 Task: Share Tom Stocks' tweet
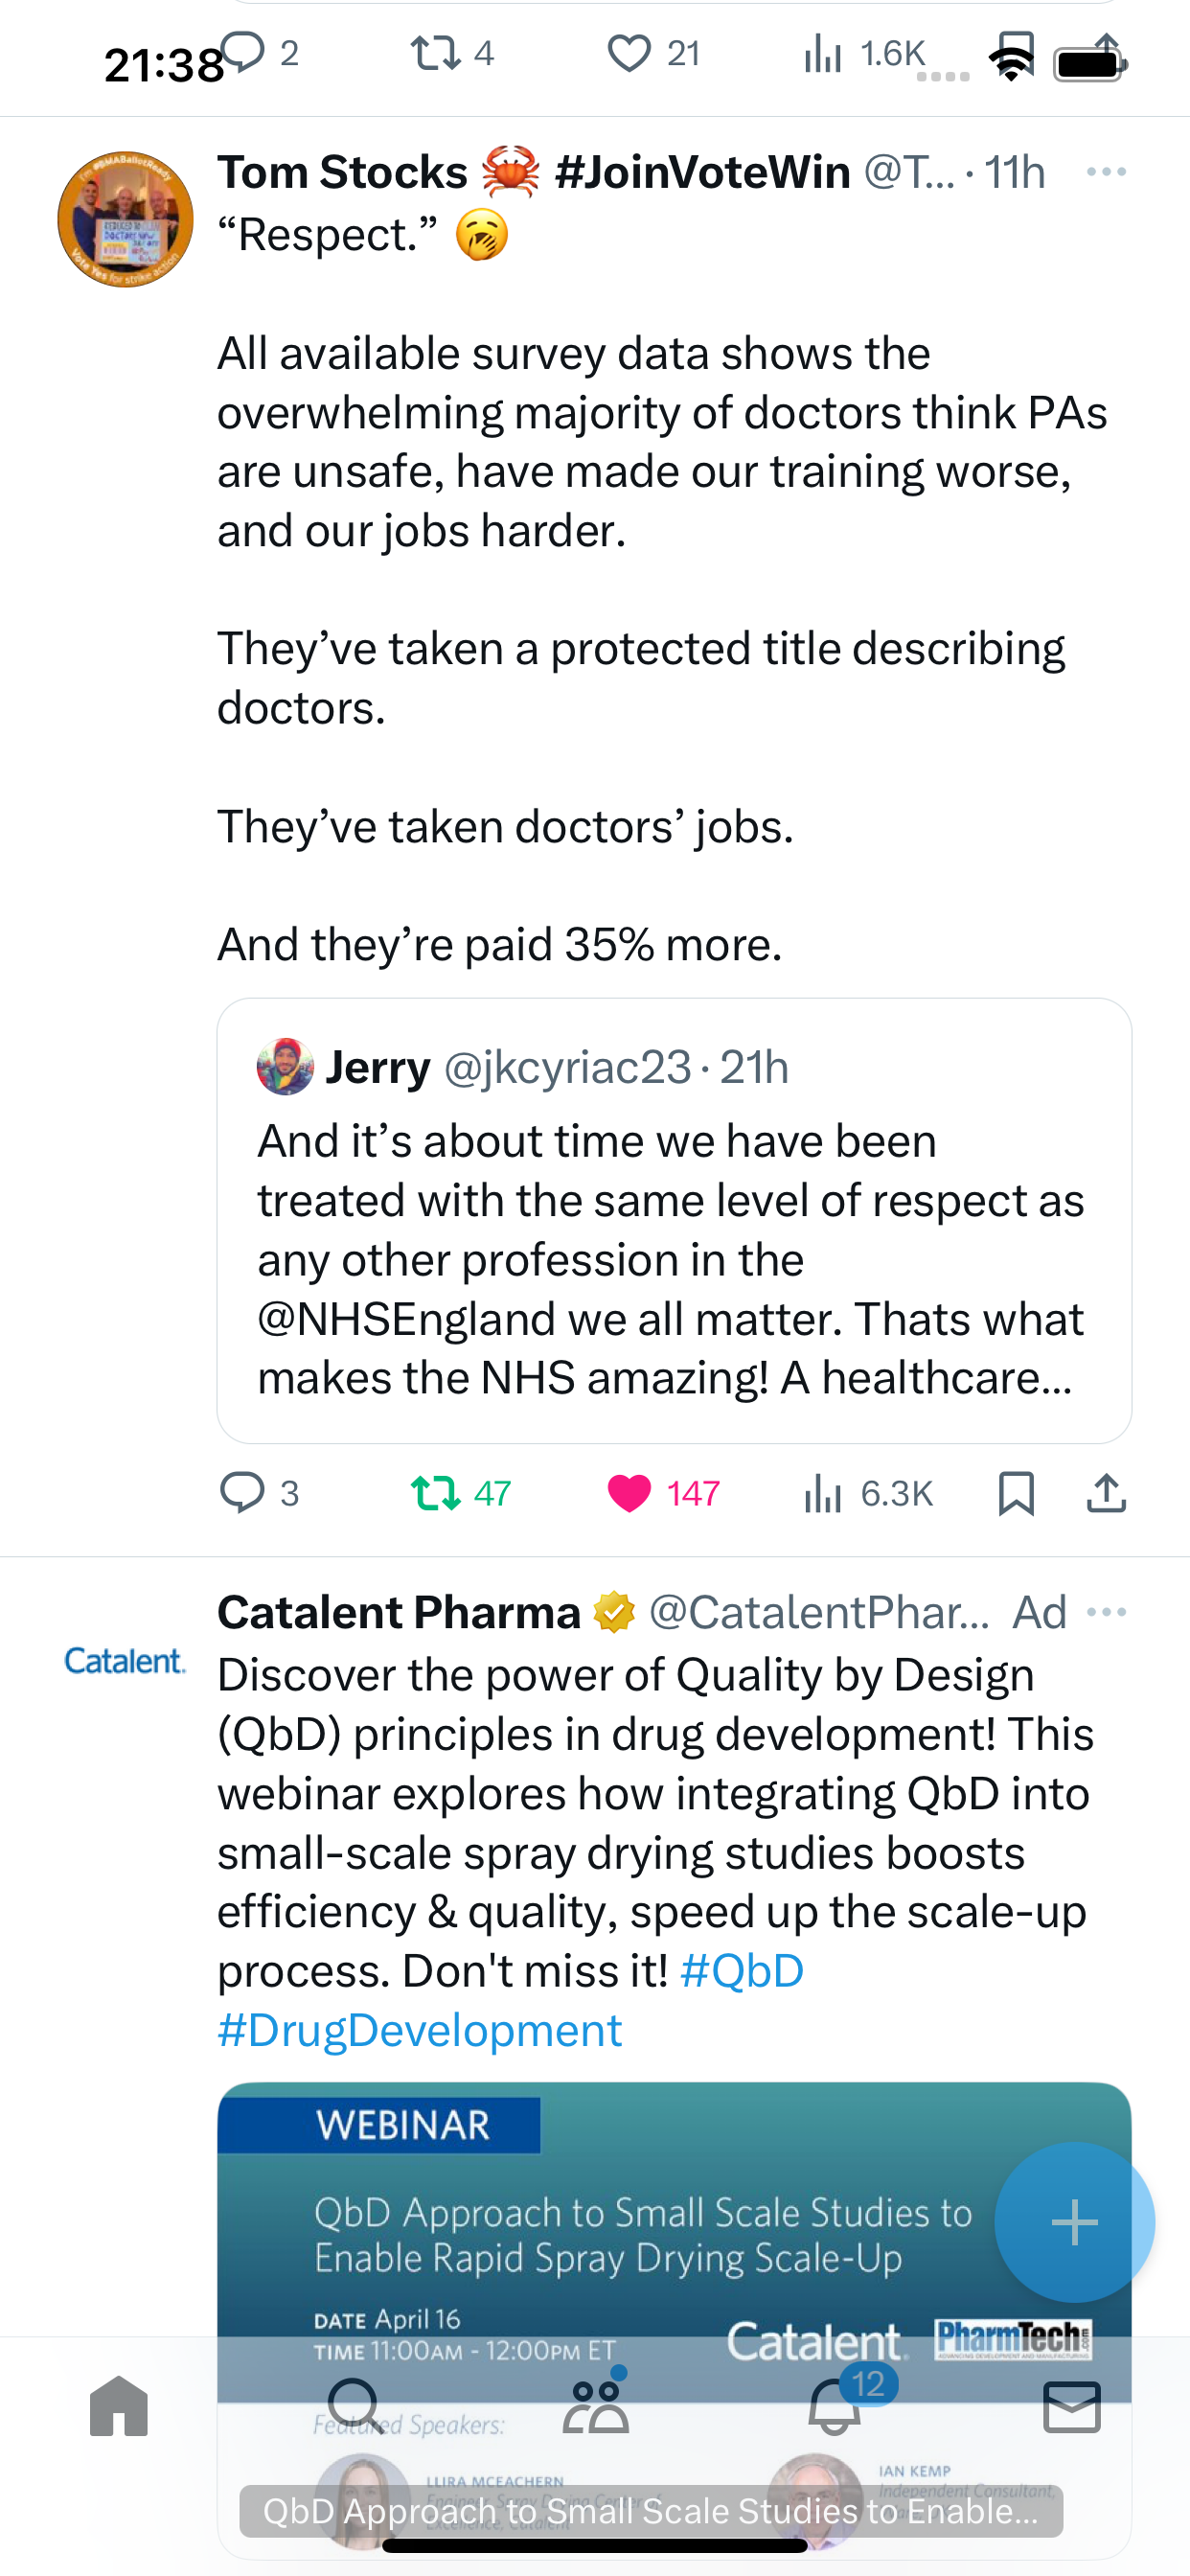point(1106,1493)
